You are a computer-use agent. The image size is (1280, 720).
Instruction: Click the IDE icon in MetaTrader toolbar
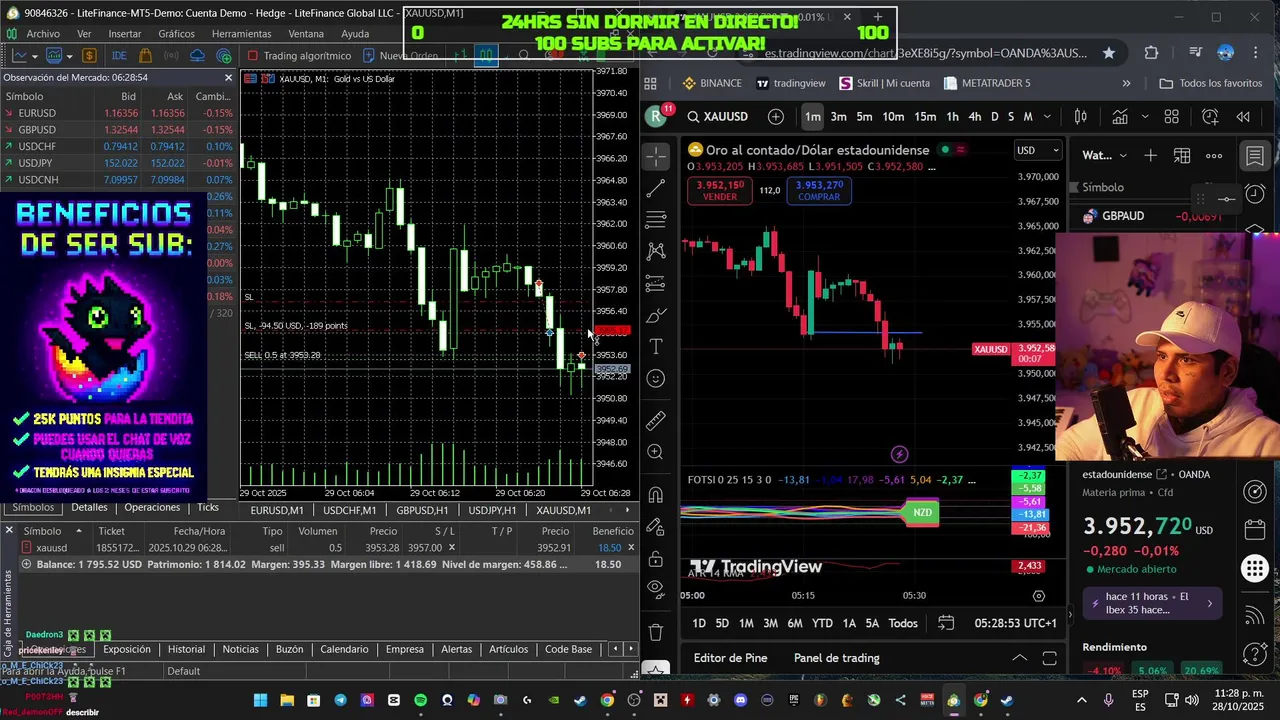(119, 56)
